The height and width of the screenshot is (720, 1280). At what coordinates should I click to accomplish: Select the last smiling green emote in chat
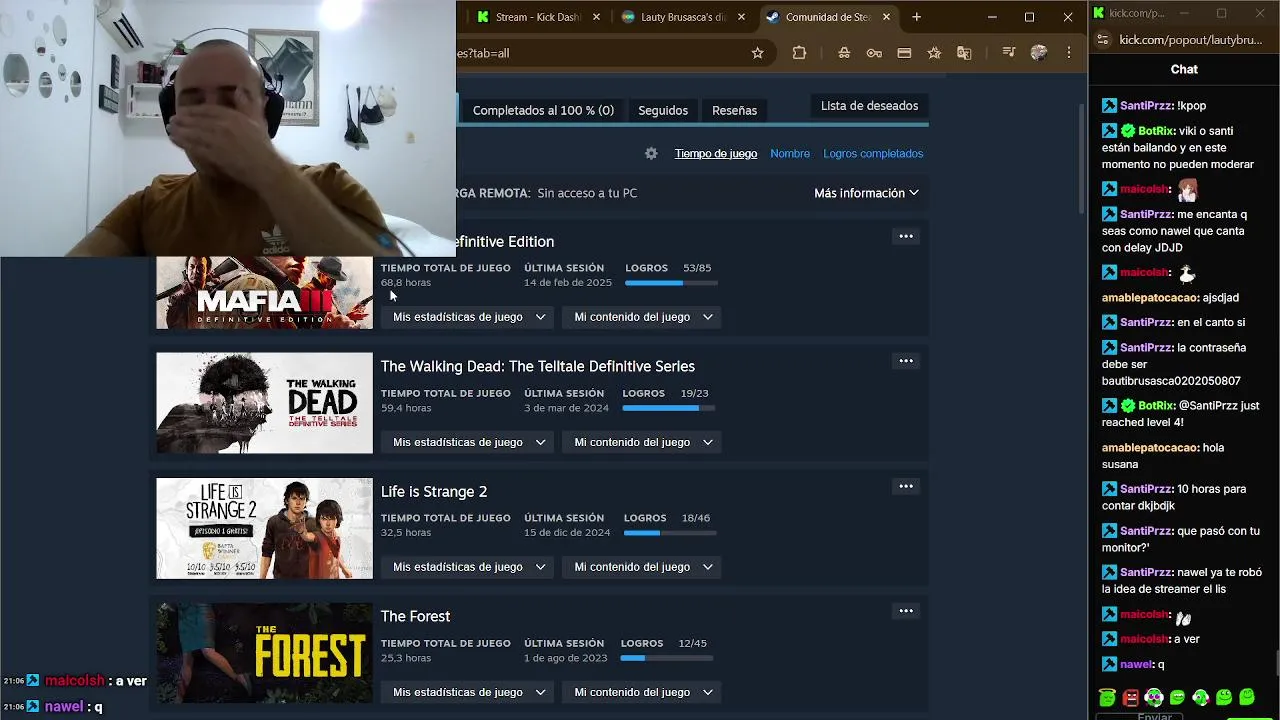tap(1247, 698)
